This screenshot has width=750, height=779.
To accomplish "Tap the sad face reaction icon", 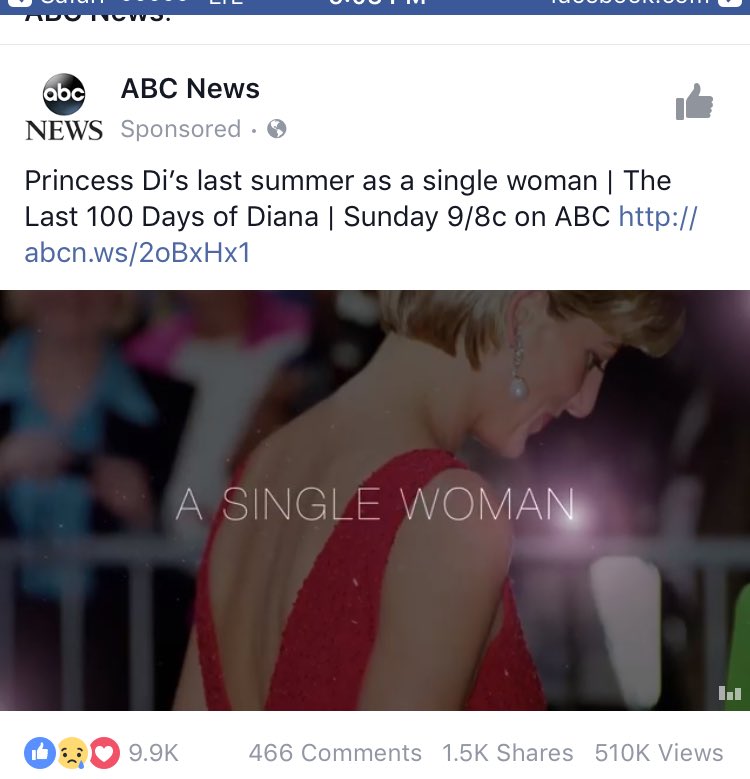I will (x=73, y=753).
